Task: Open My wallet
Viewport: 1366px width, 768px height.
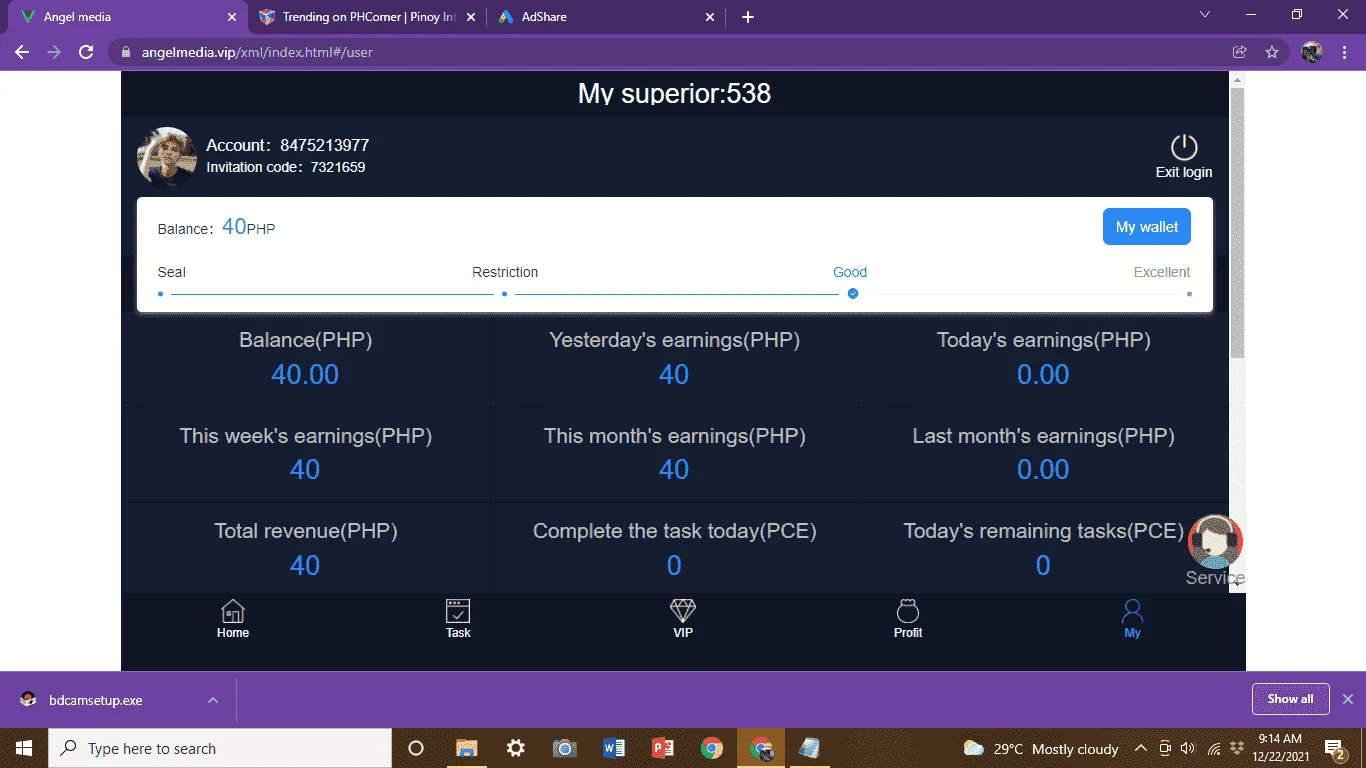Action: point(1147,227)
